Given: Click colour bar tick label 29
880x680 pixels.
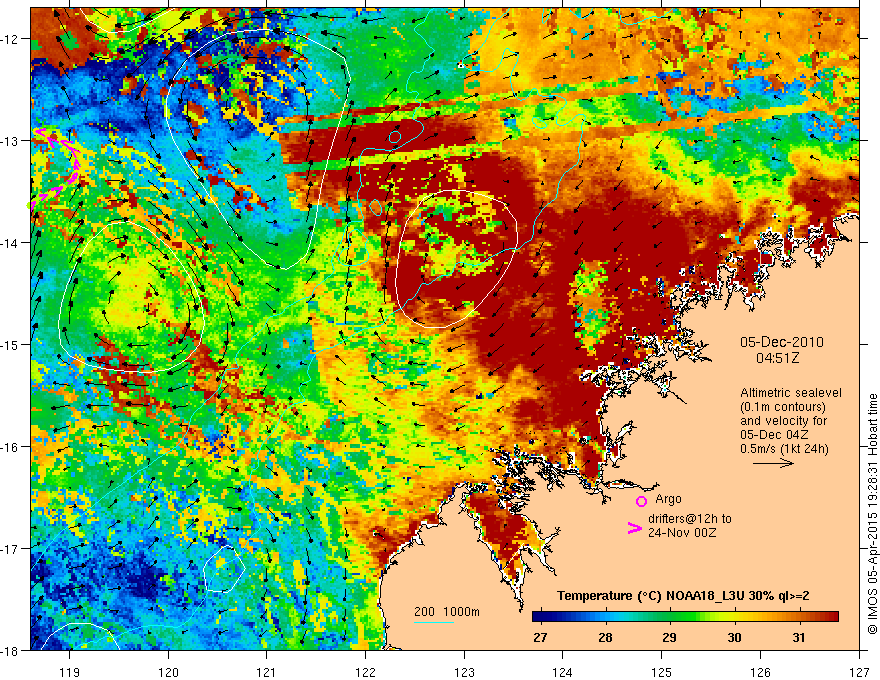Looking at the screenshot, I should 669,637.
